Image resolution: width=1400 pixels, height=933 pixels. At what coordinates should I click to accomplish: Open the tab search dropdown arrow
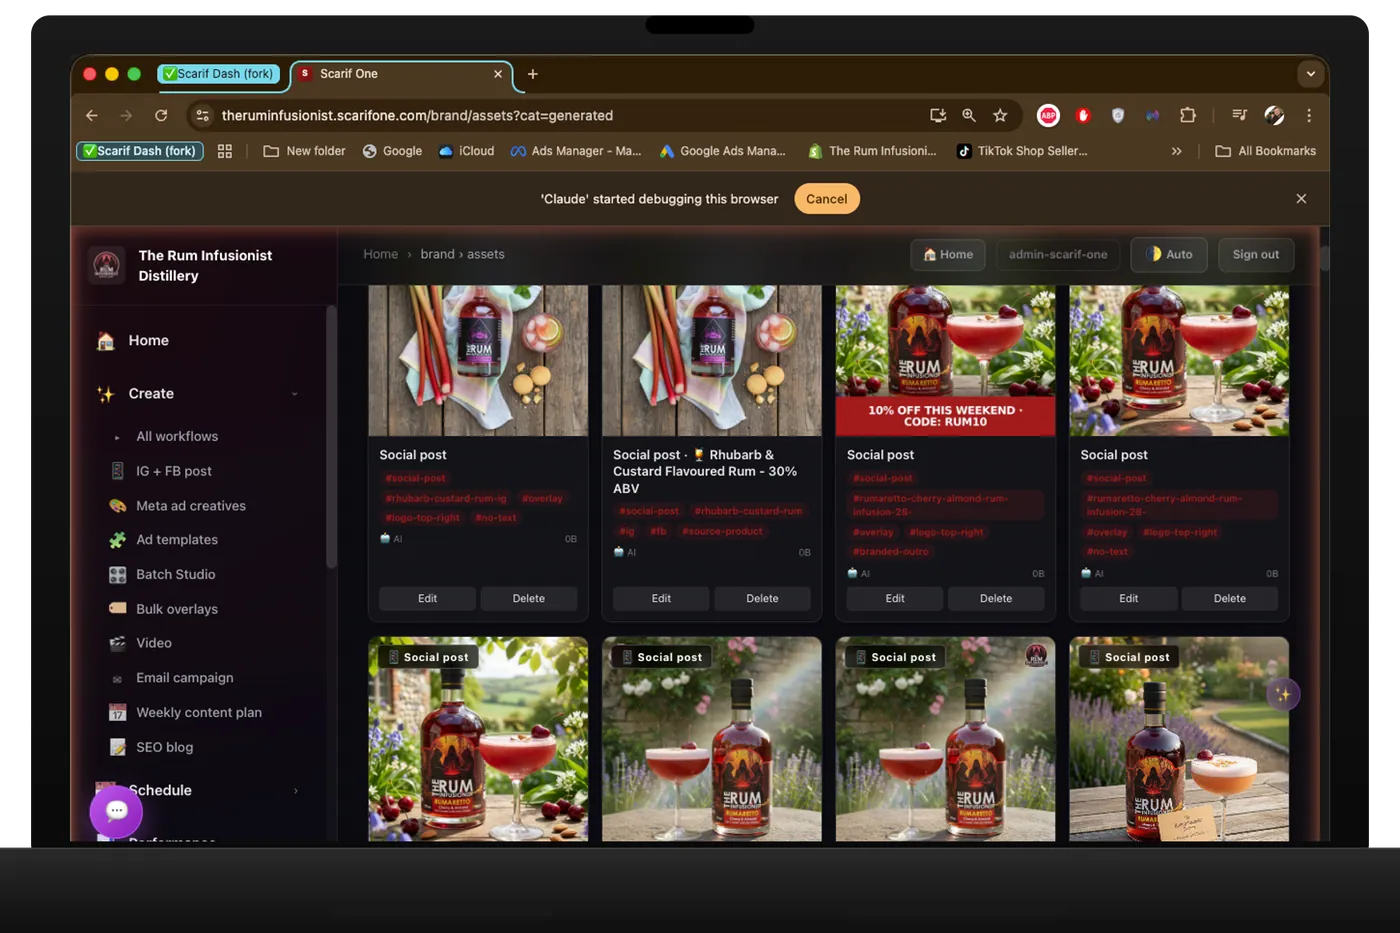(x=1310, y=74)
